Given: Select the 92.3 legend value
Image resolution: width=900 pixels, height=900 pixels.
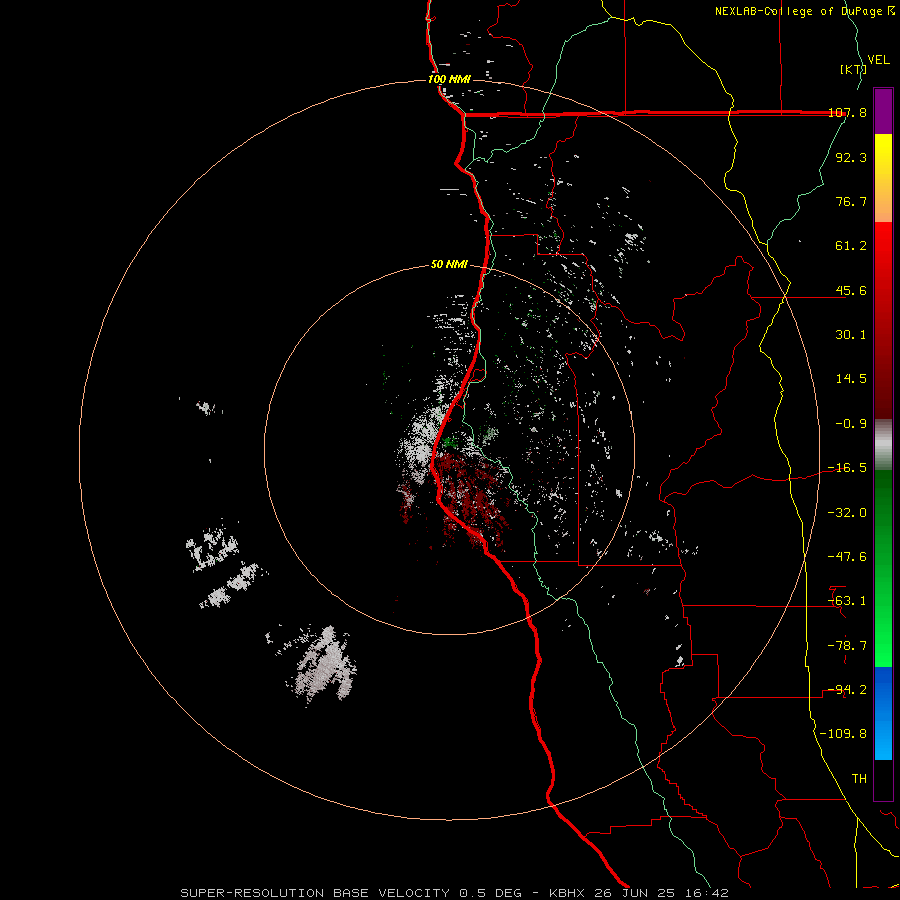Looking at the screenshot, I should (x=851, y=157).
